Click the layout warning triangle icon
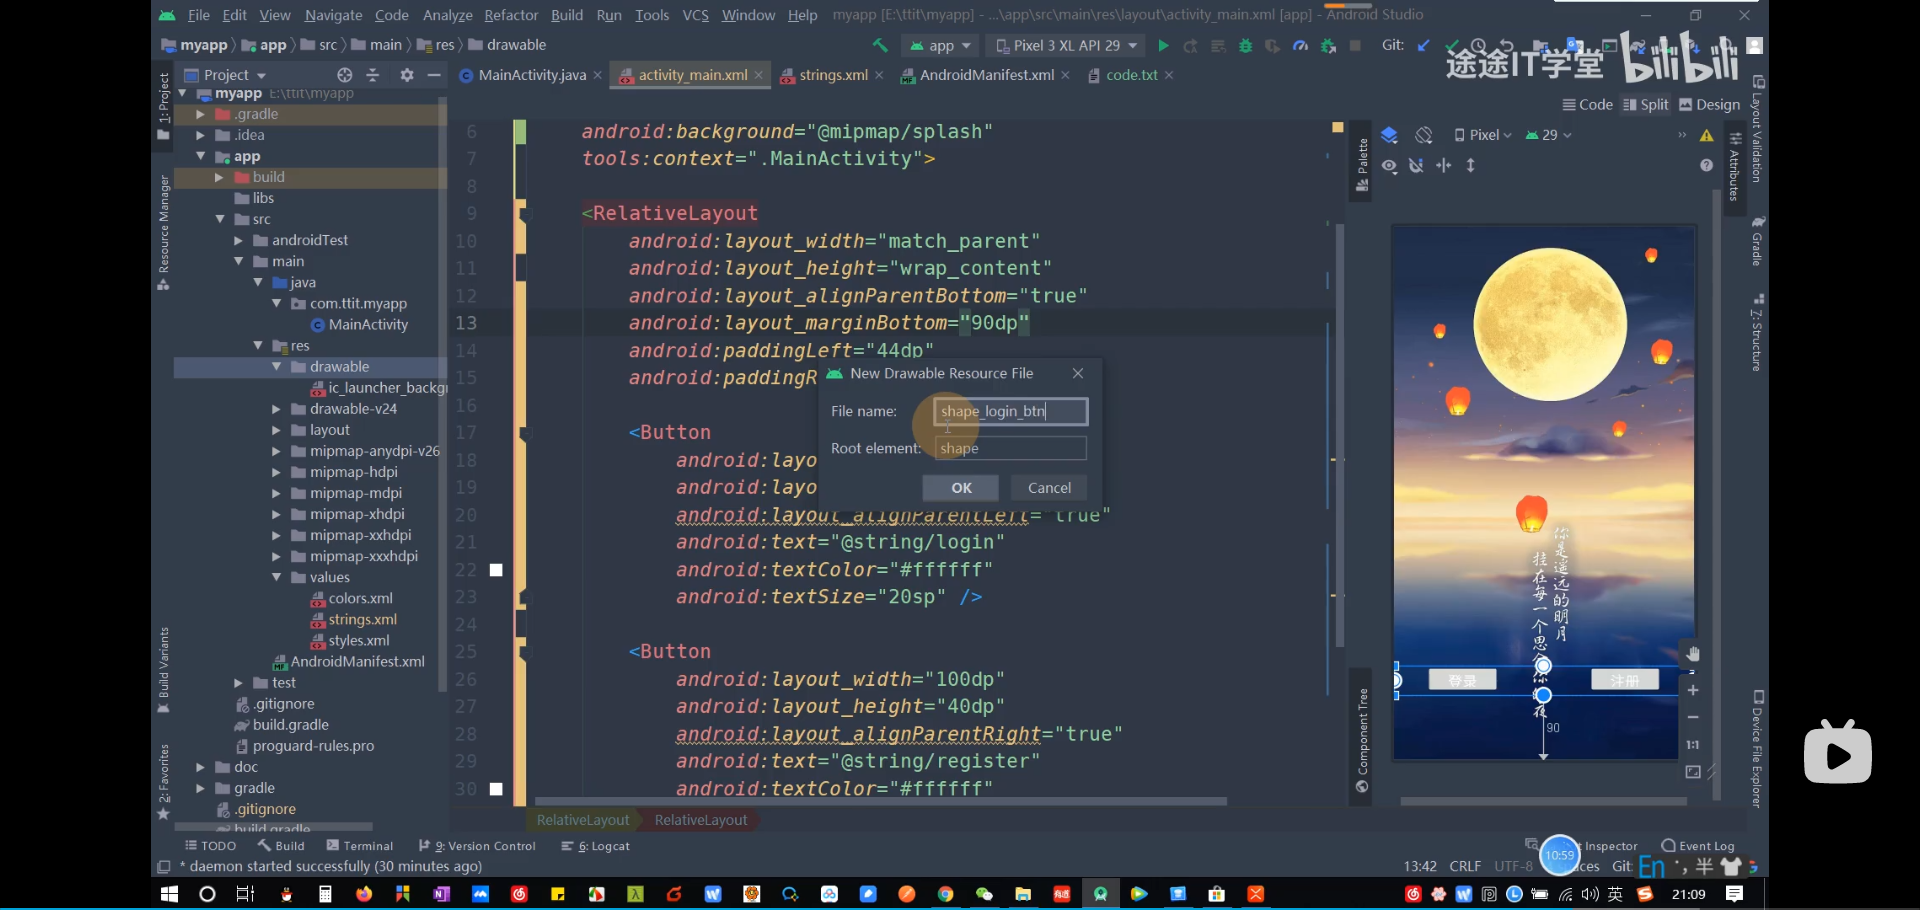The width and height of the screenshot is (1920, 910). (x=1707, y=135)
